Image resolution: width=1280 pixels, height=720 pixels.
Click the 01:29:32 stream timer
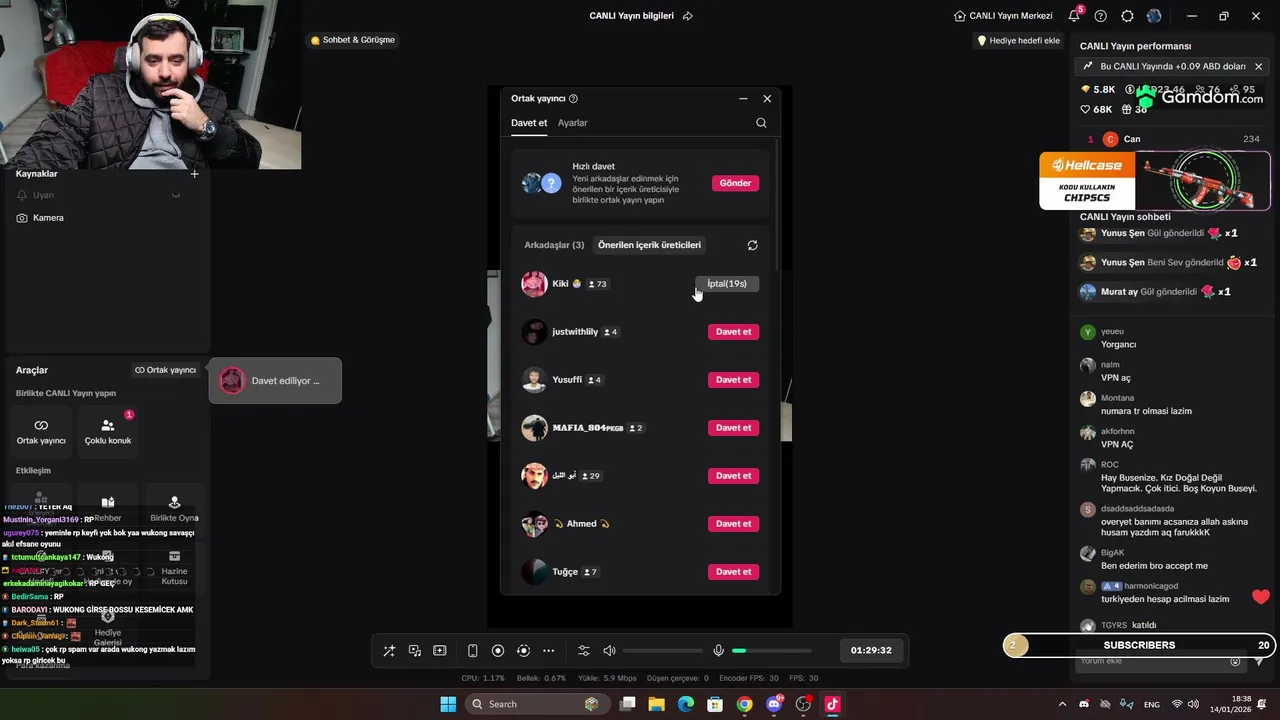[871, 650]
